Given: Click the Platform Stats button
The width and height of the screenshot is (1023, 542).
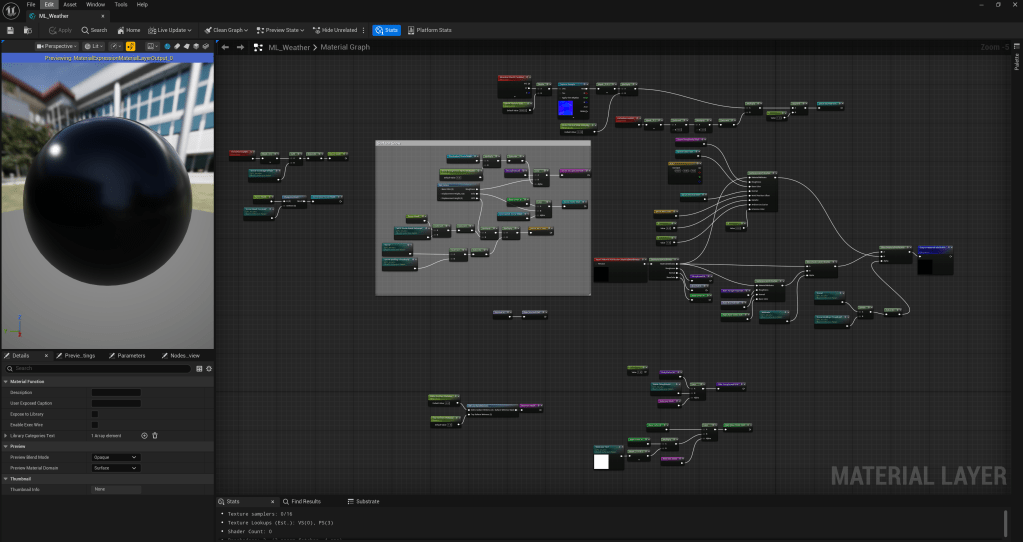Looking at the screenshot, I should 429,30.
